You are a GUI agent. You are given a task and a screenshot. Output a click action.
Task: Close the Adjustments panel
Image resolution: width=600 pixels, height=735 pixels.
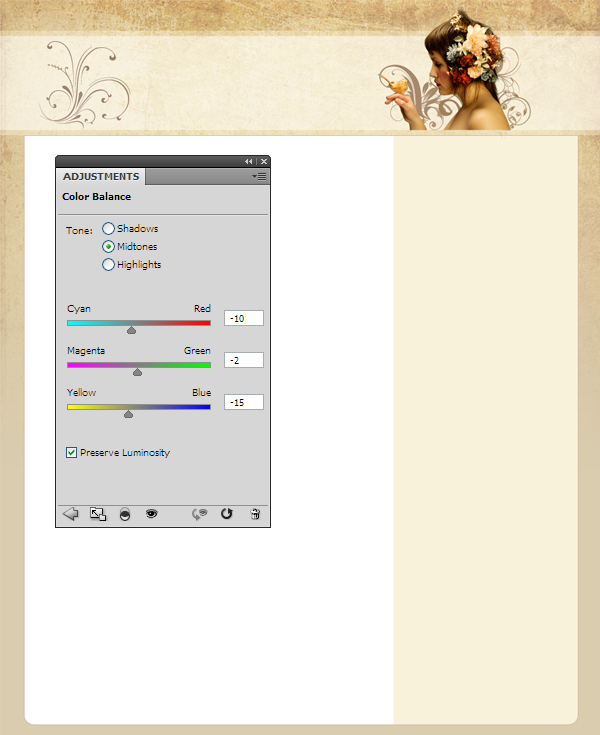tap(264, 161)
